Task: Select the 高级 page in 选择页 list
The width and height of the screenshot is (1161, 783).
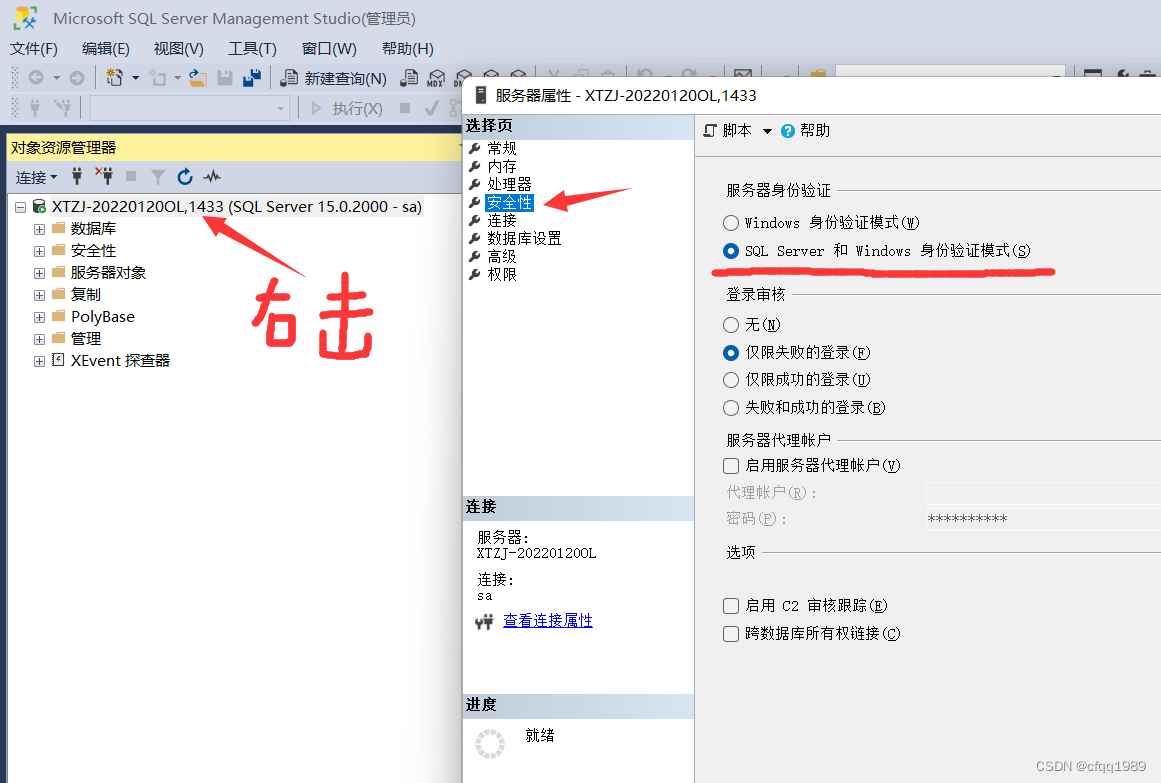Action: (502, 256)
